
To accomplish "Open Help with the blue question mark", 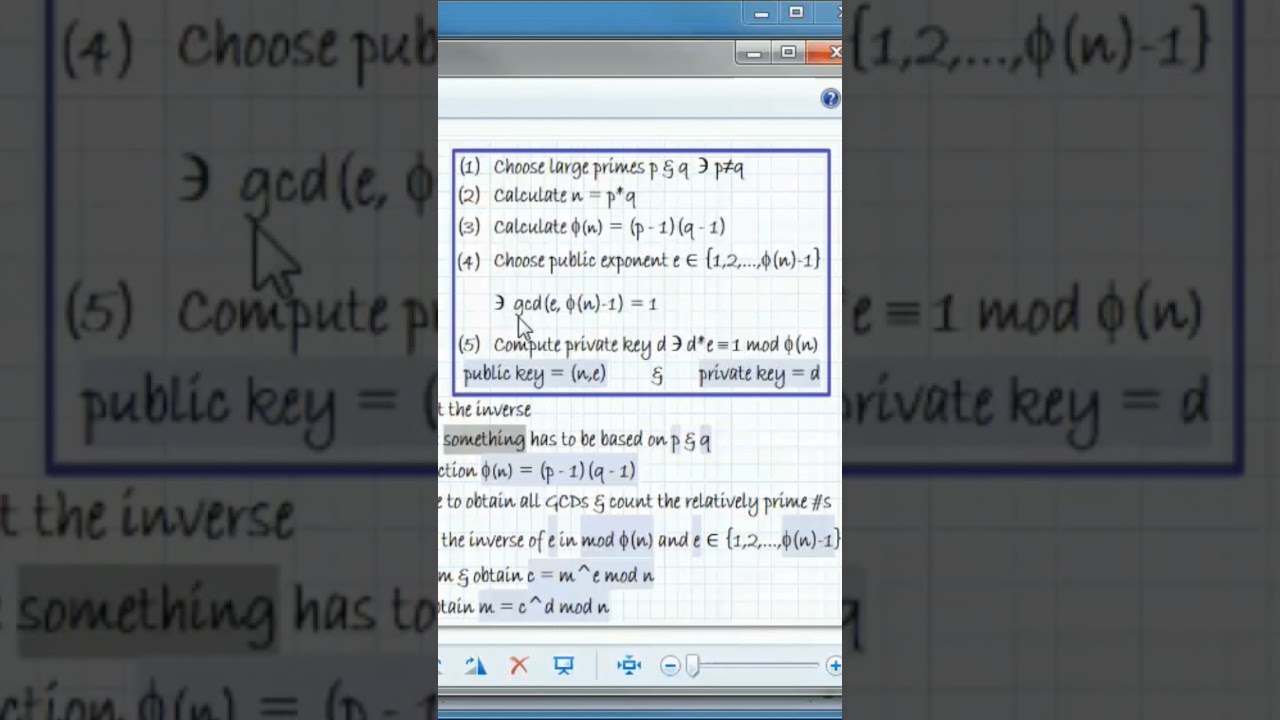I will [x=830, y=98].
